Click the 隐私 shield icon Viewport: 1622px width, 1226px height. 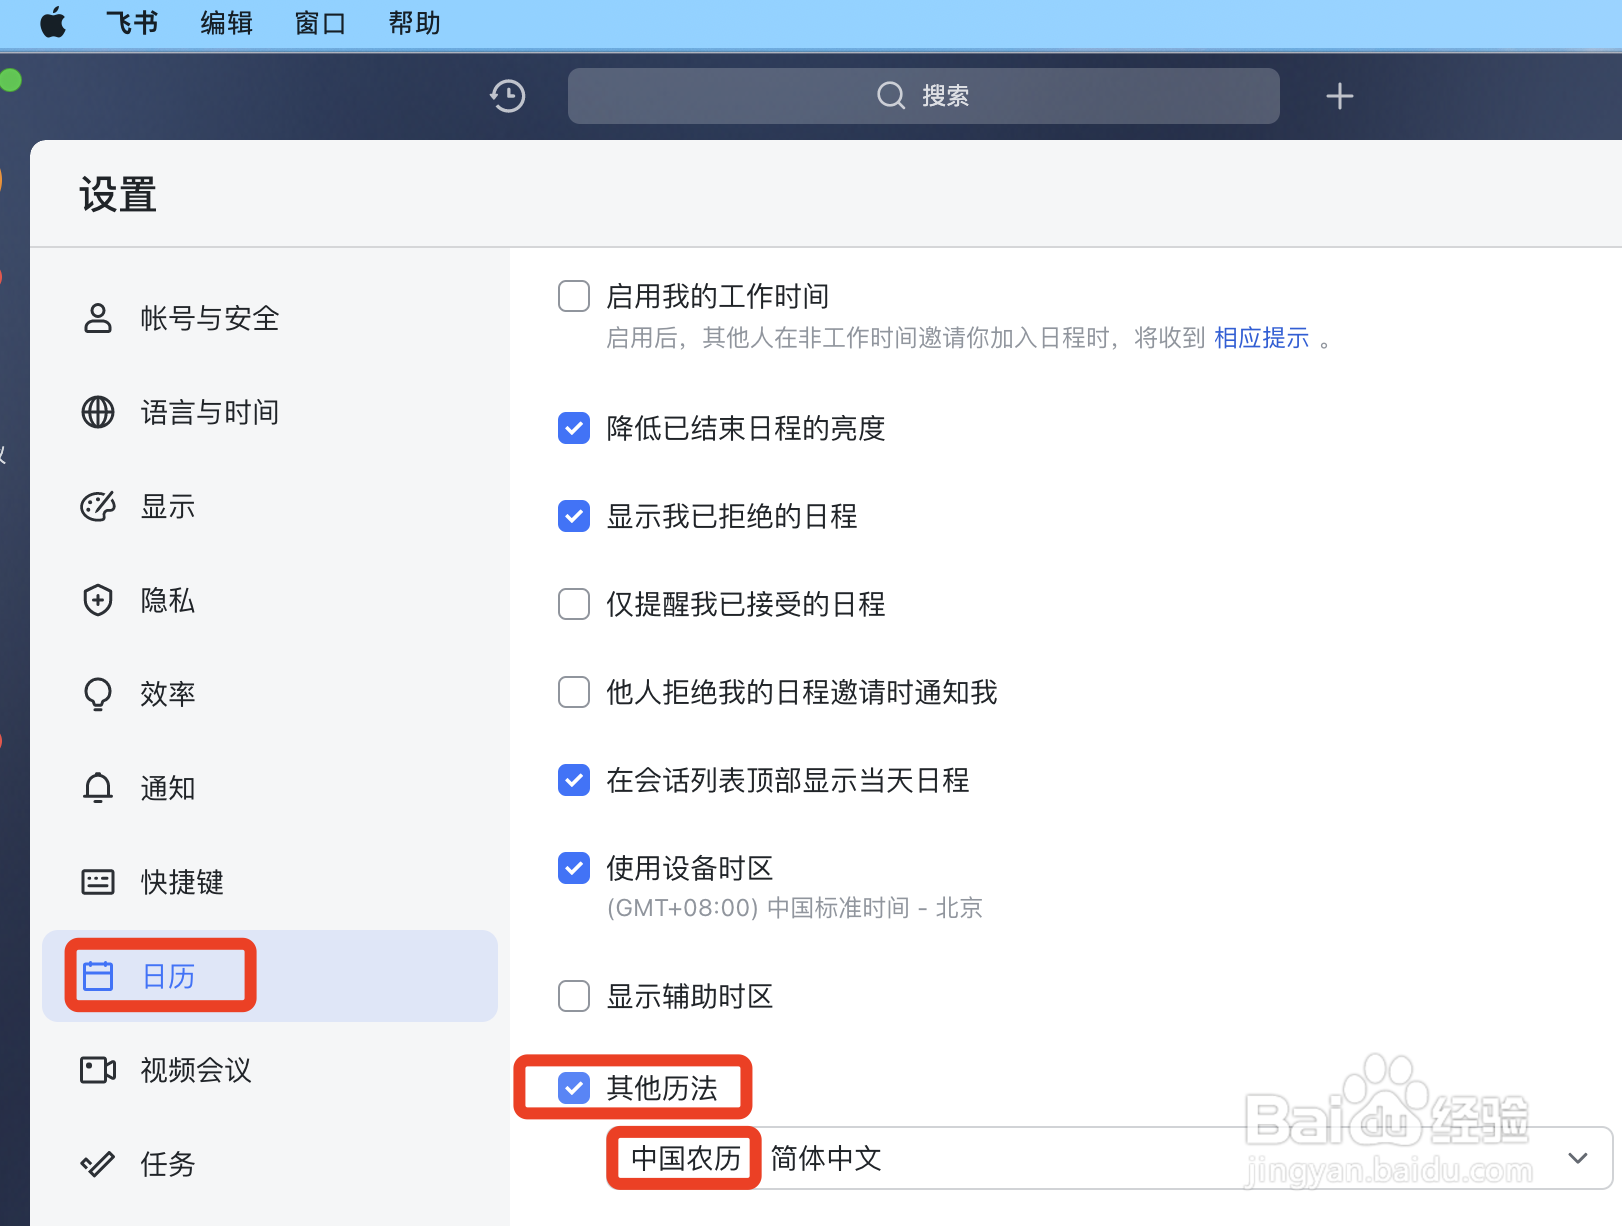click(x=97, y=600)
